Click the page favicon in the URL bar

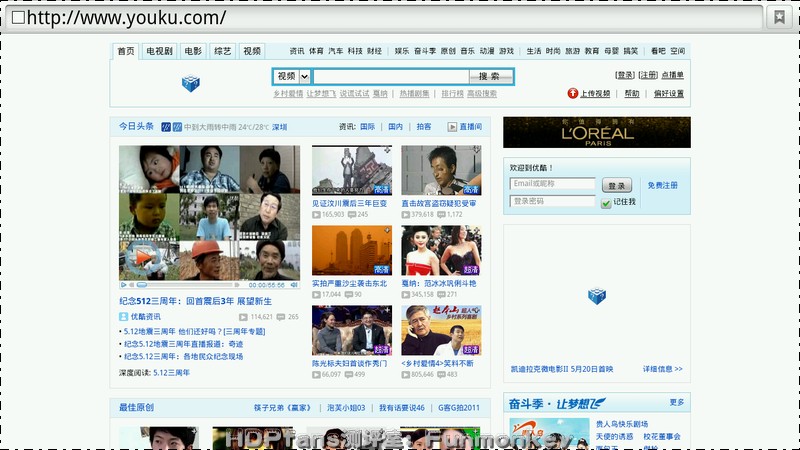tap(18, 17)
